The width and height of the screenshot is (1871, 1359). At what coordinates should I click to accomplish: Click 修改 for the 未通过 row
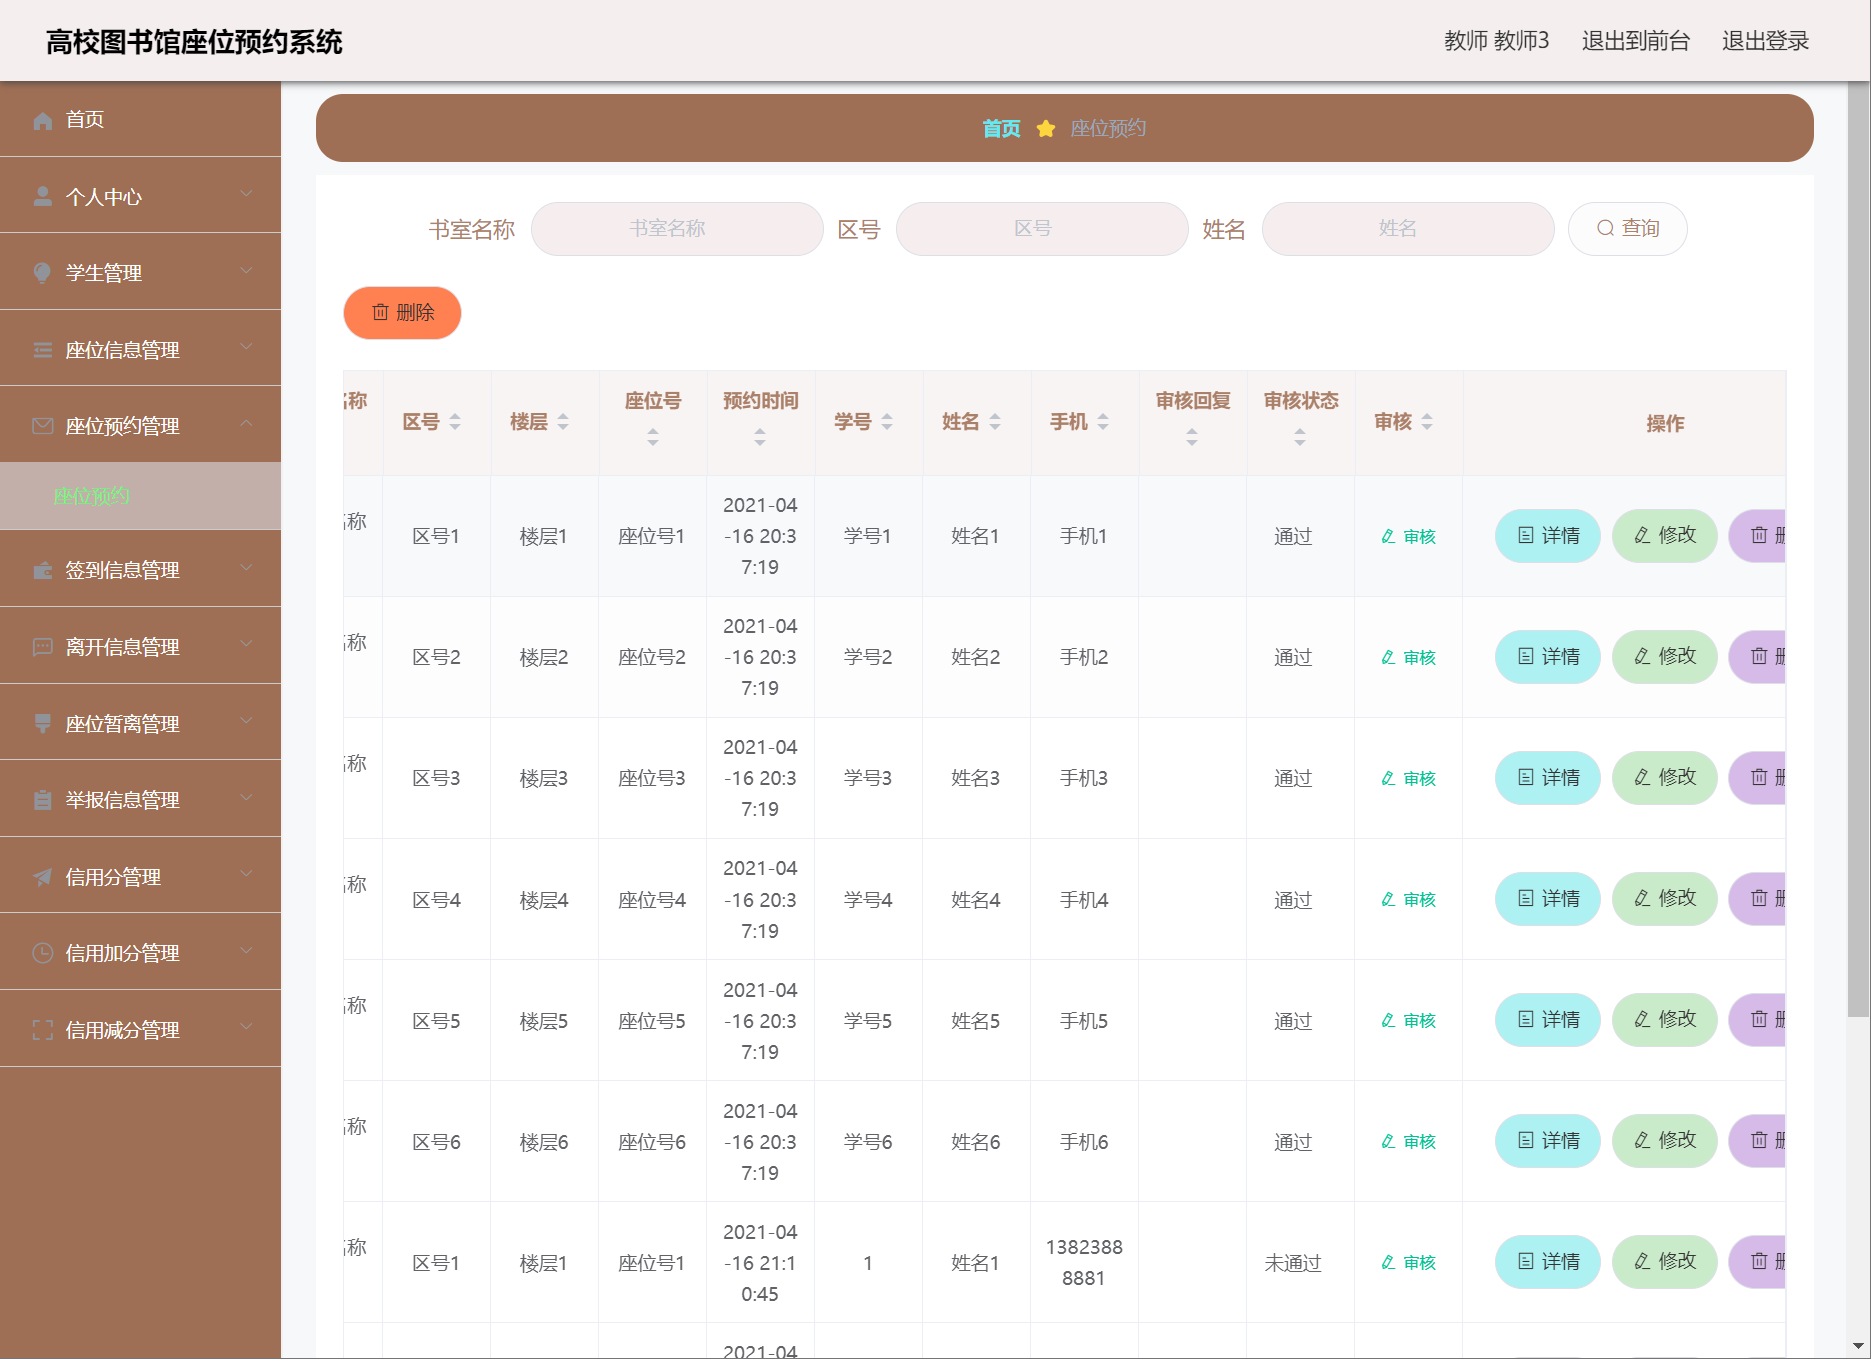click(1664, 1262)
